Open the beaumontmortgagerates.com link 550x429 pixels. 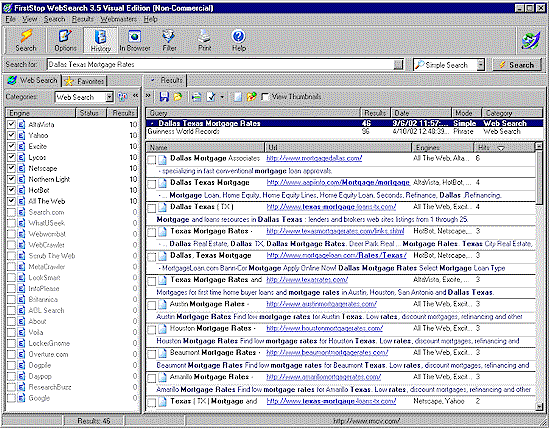pos(327,353)
